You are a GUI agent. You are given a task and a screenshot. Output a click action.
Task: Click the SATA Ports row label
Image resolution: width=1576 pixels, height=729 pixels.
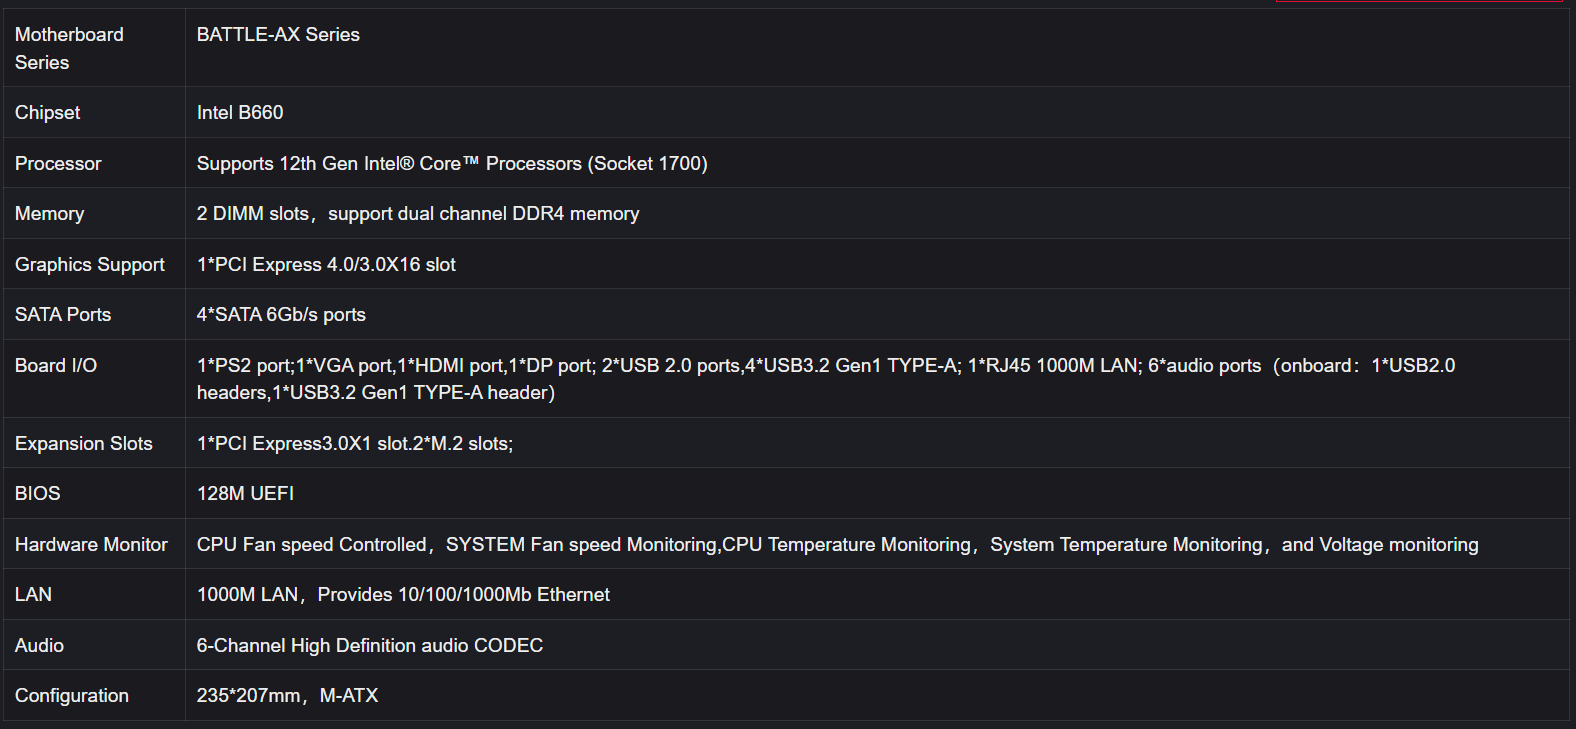coord(63,315)
